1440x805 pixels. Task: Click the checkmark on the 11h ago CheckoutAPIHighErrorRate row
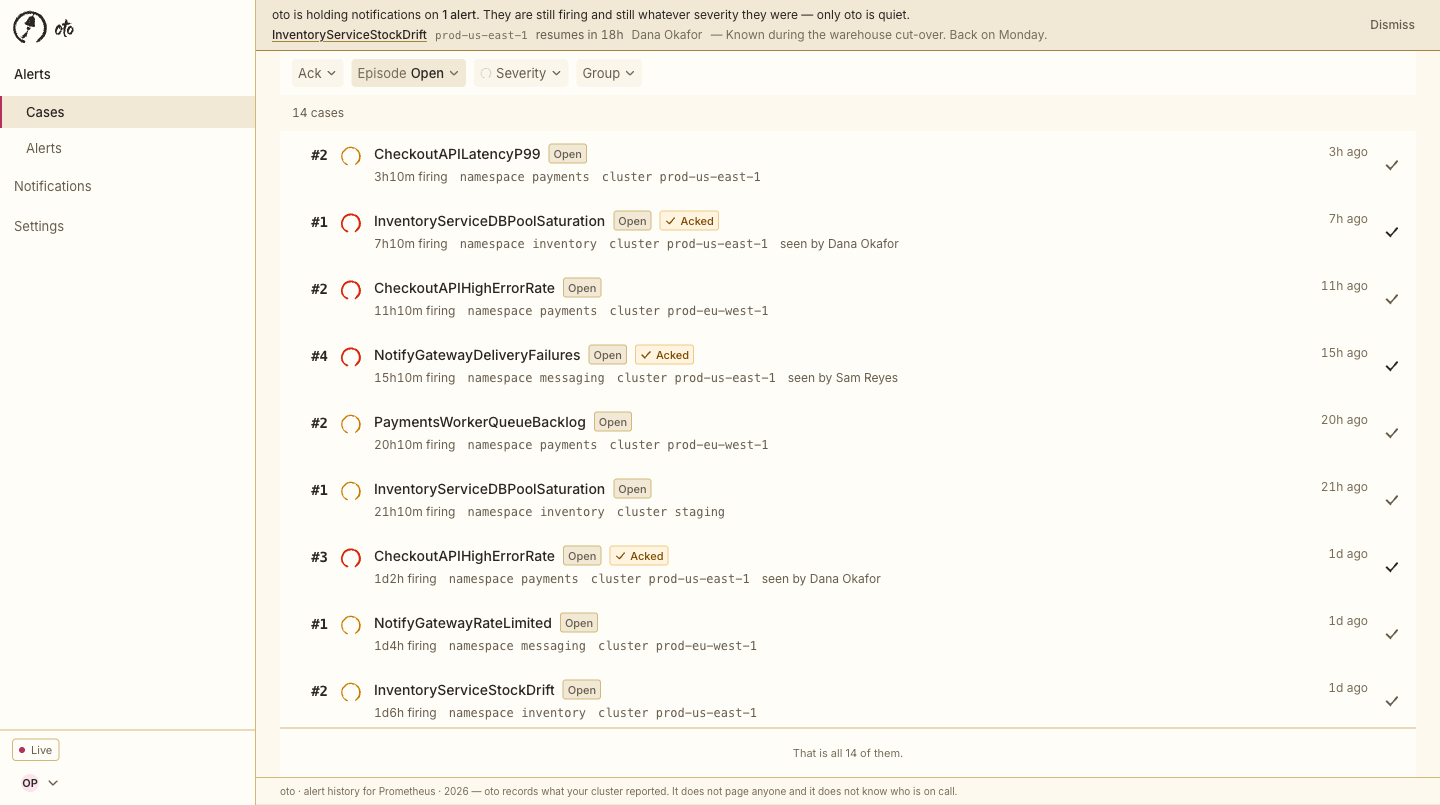tap(1392, 299)
